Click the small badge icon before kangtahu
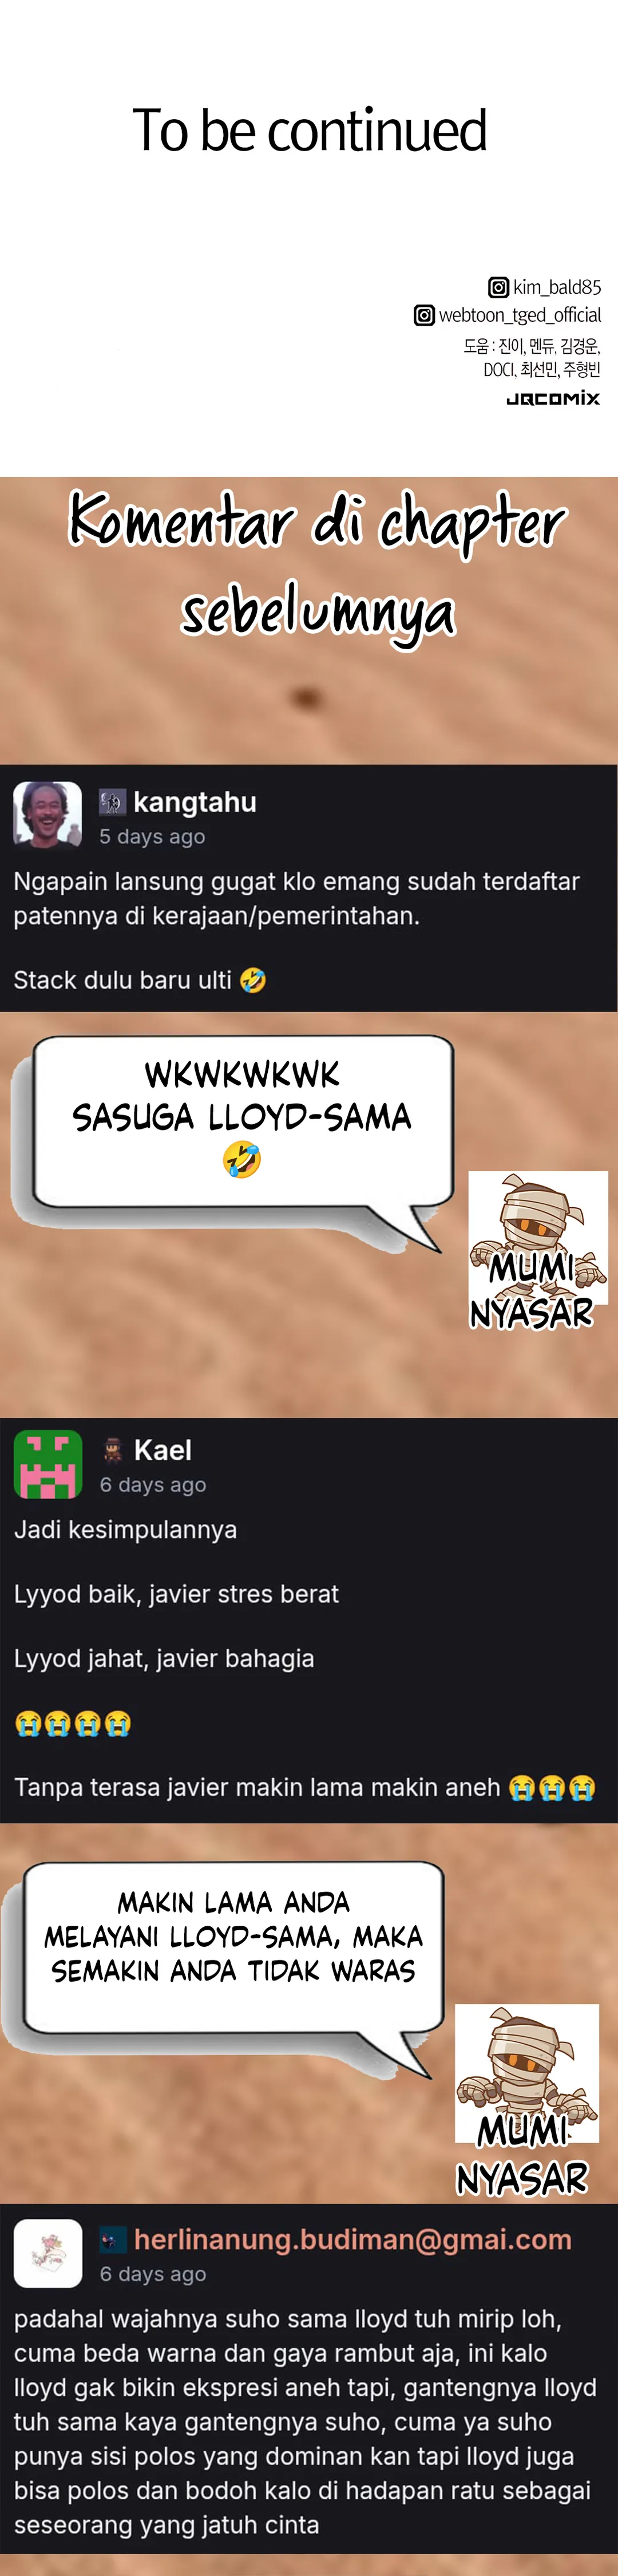The image size is (618, 2576). (x=112, y=802)
